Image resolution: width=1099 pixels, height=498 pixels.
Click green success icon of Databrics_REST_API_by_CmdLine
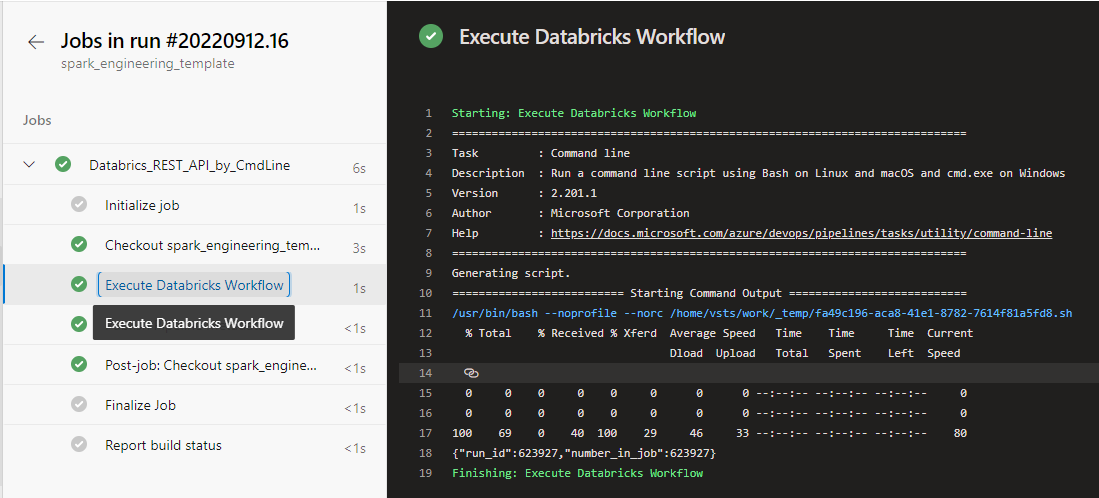[x=63, y=165]
